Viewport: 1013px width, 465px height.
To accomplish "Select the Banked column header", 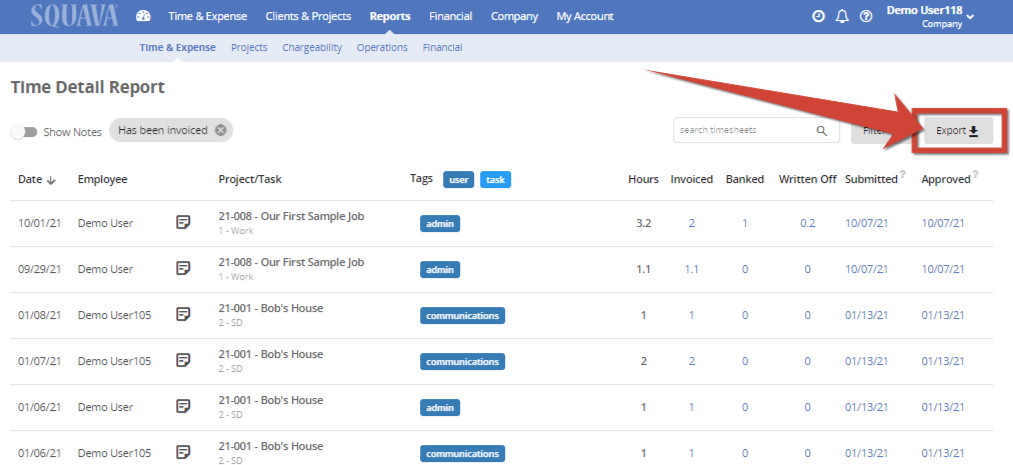I will click(x=745, y=180).
